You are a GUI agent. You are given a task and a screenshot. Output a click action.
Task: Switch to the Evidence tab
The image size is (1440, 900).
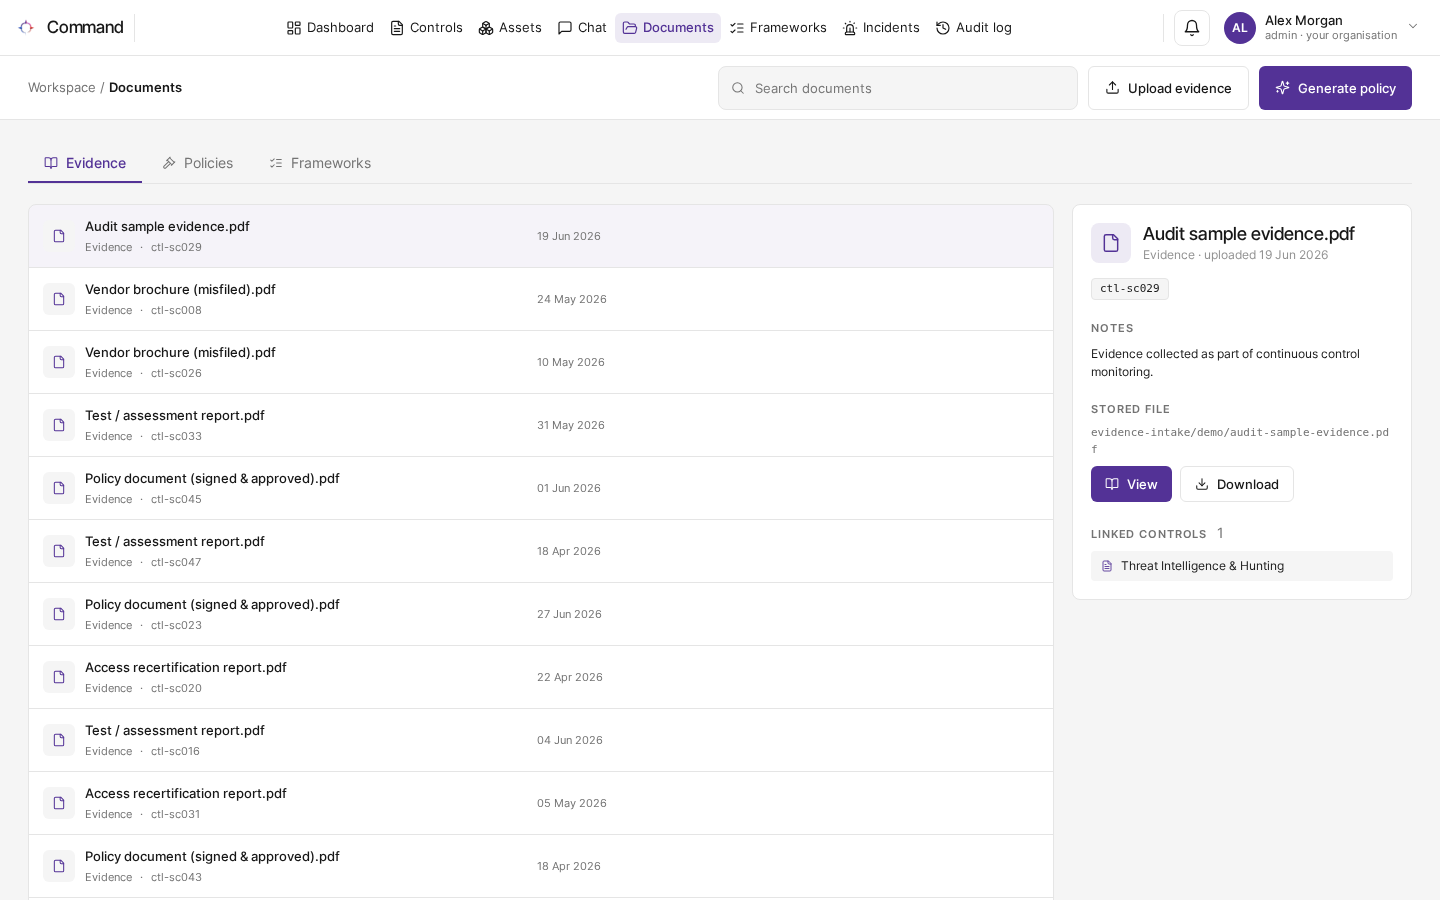[x=85, y=163]
